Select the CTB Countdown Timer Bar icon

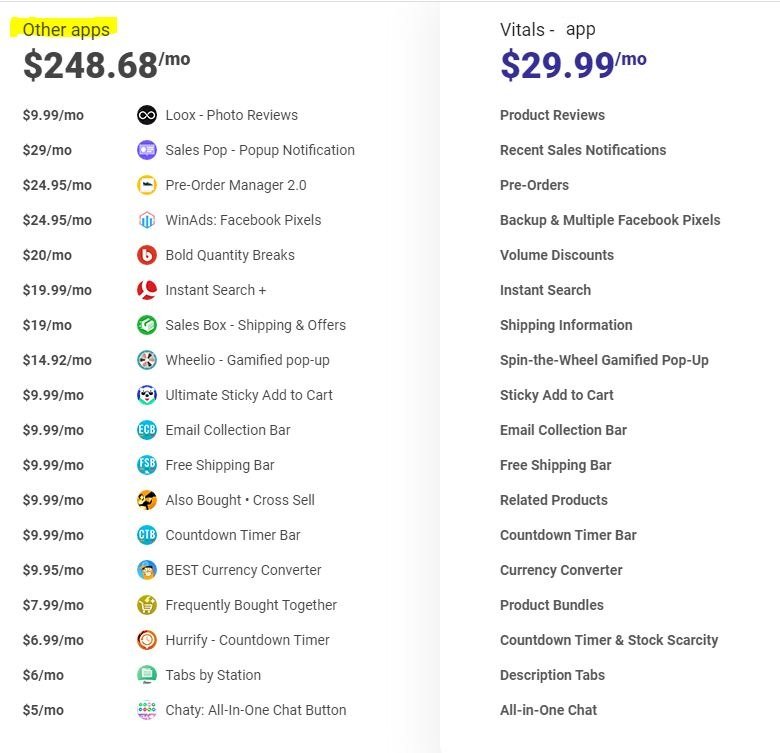click(147, 535)
